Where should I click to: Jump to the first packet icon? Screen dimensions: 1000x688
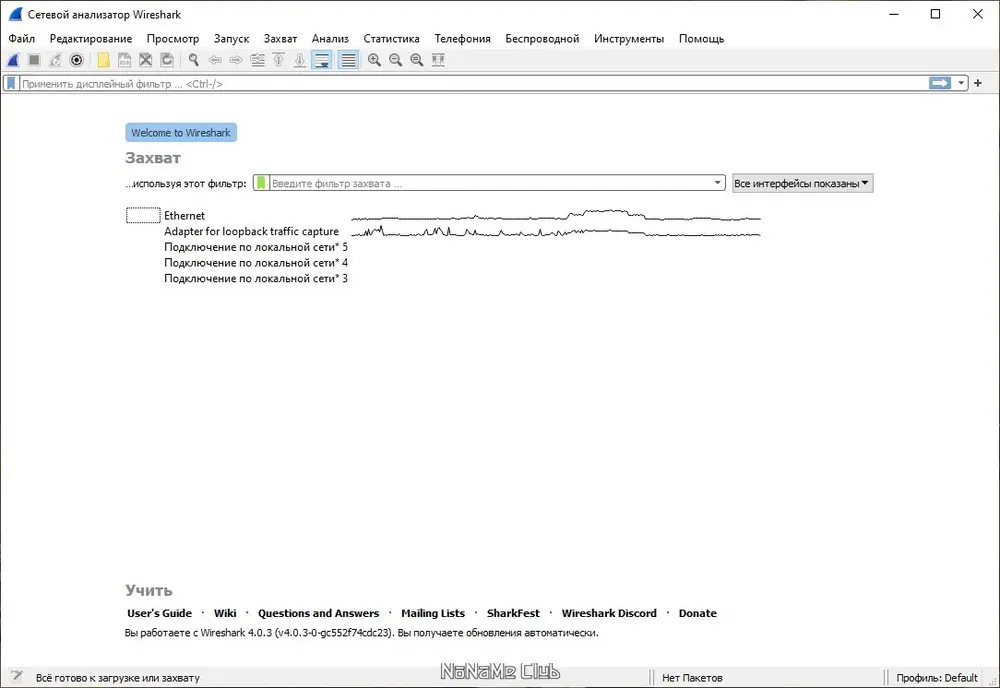(x=279, y=60)
